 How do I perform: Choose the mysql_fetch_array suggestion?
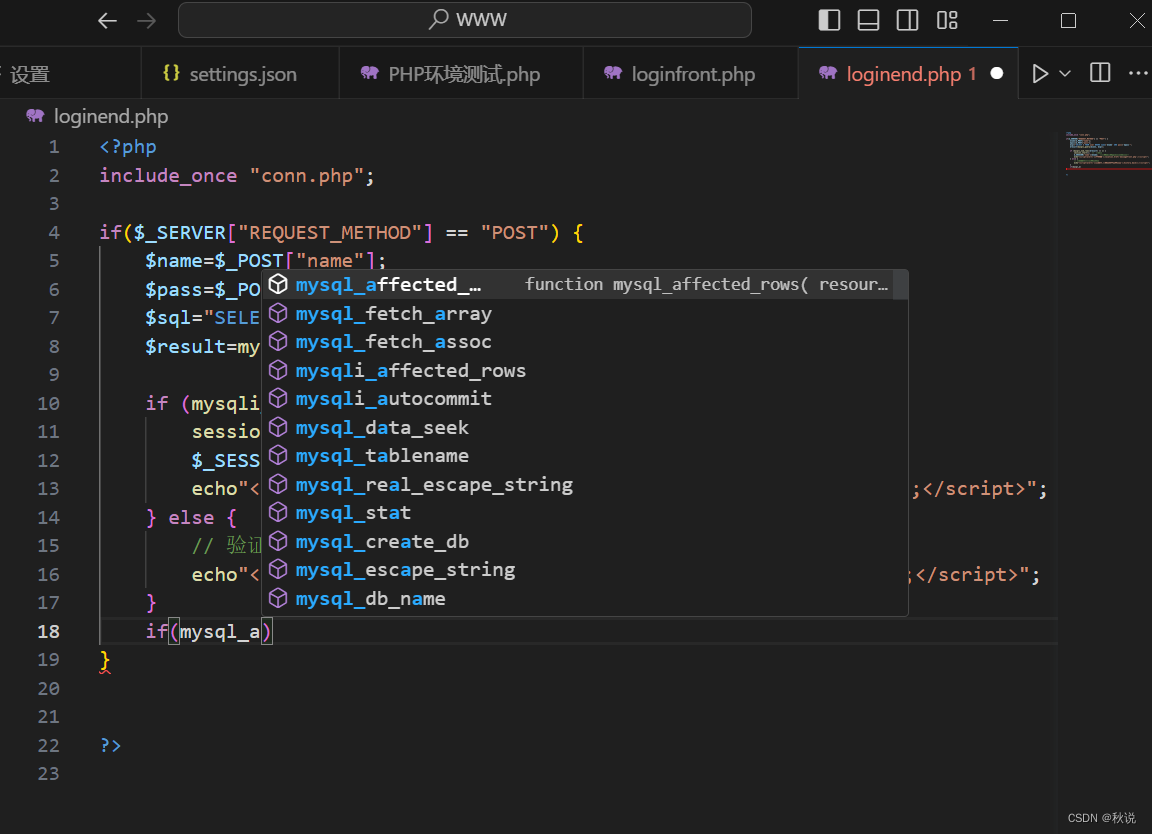(x=585, y=314)
